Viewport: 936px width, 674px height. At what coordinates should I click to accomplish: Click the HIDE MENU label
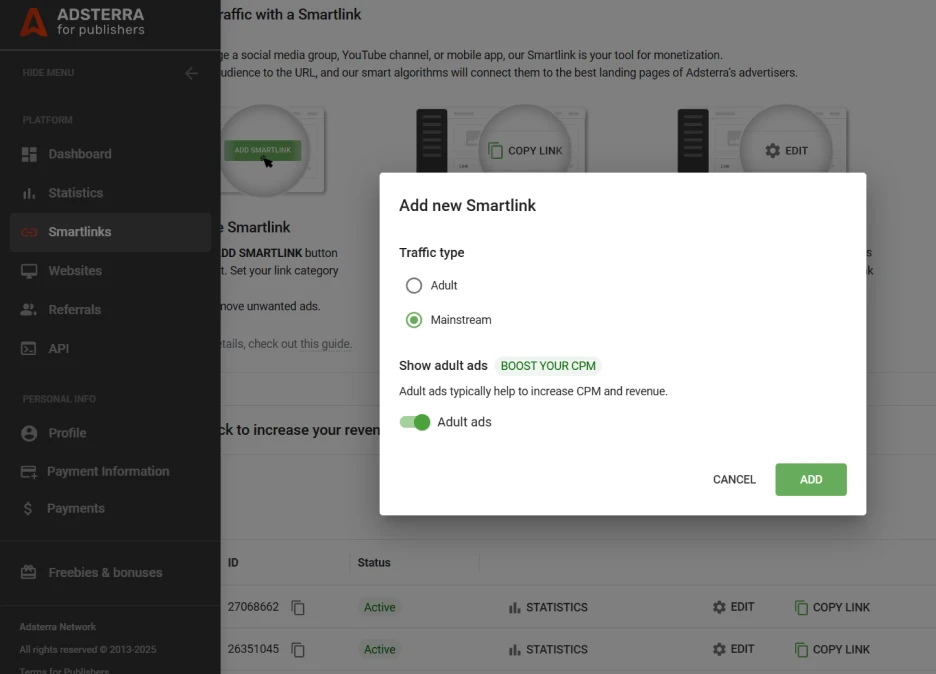(x=48, y=73)
